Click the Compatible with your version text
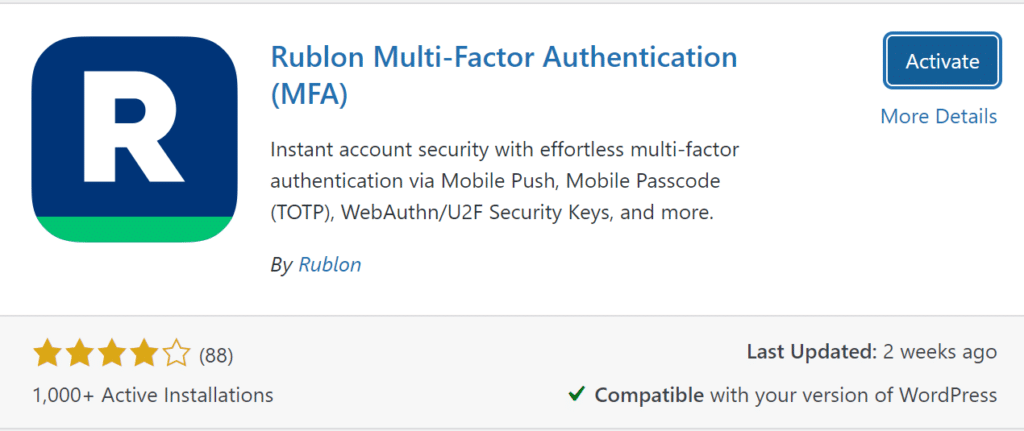Screen dimensions: 1024x431 pos(795,395)
